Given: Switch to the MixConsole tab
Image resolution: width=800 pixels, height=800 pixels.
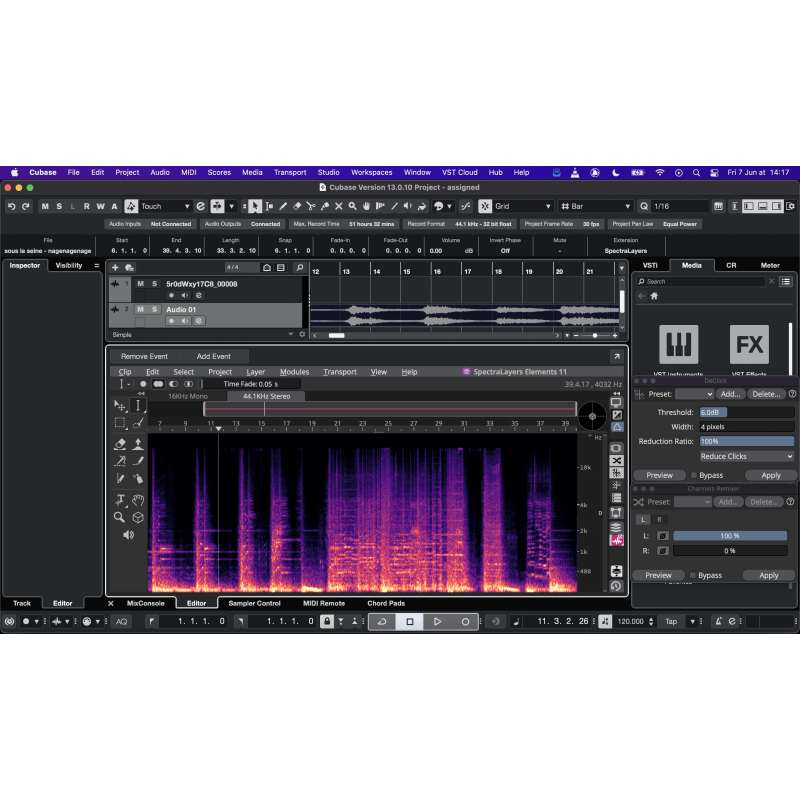Looking at the screenshot, I should pos(145,603).
